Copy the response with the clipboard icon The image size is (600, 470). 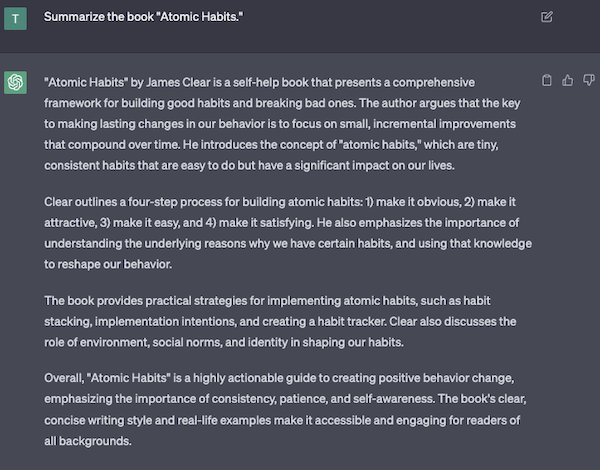point(547,80)
